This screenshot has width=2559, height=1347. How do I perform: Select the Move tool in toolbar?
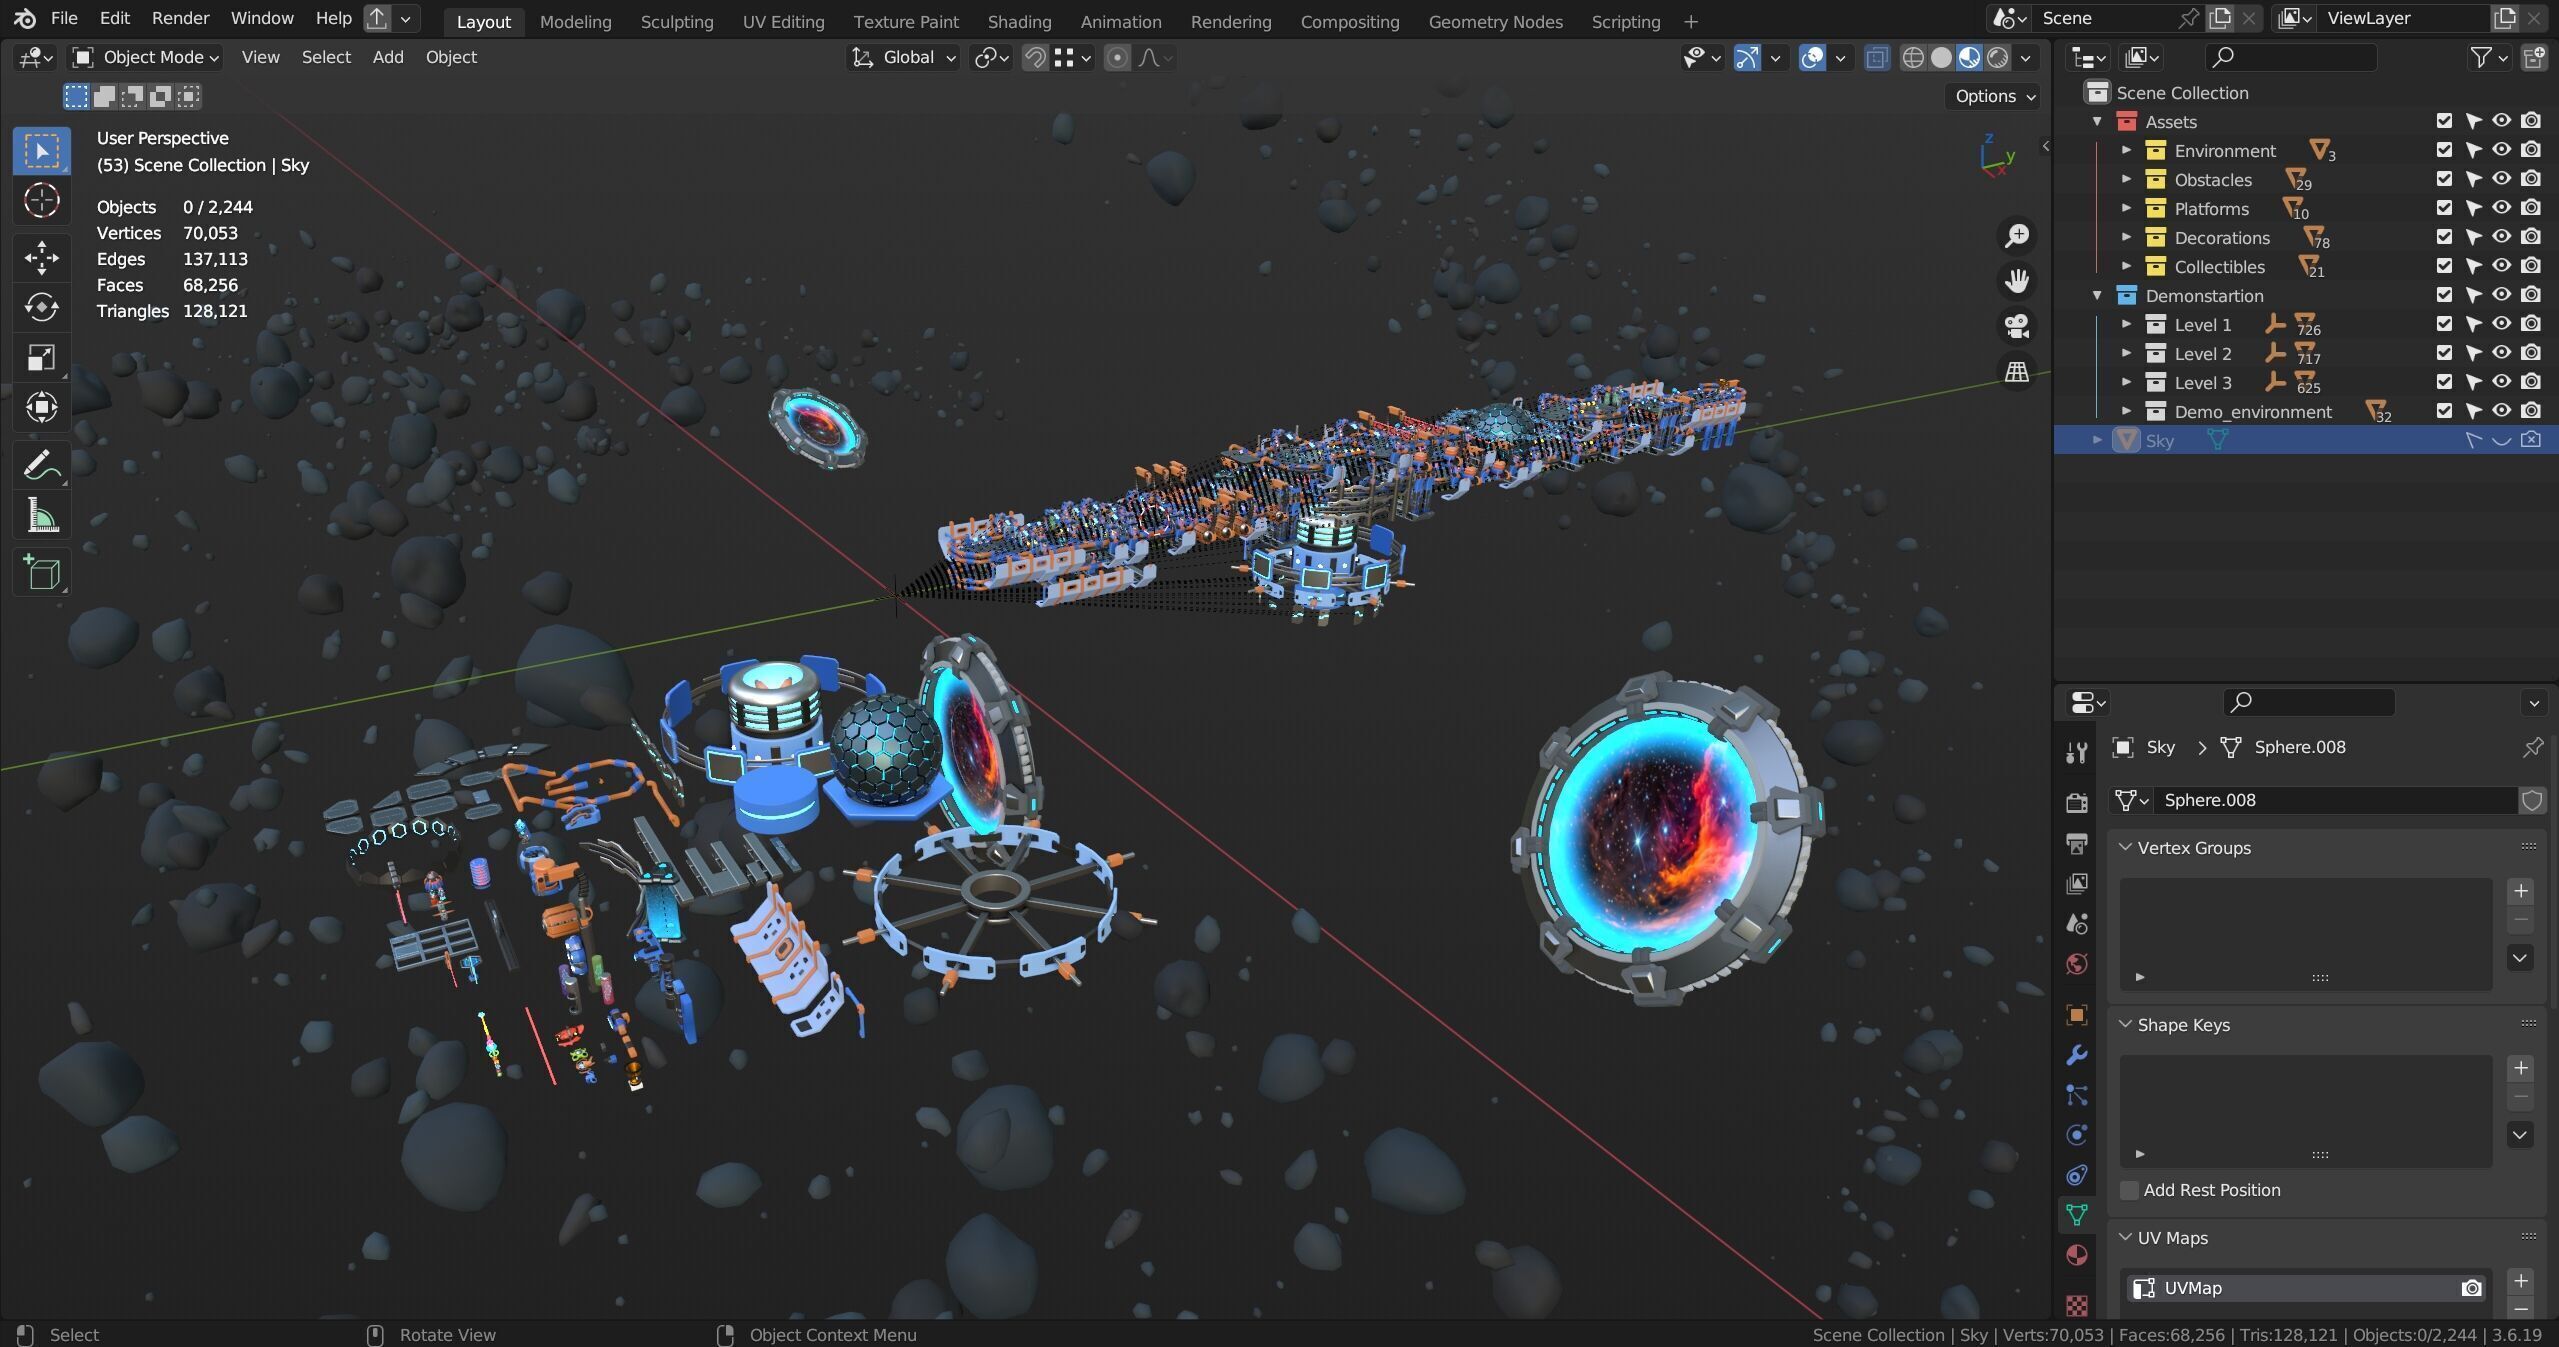[x=41, y=257]
